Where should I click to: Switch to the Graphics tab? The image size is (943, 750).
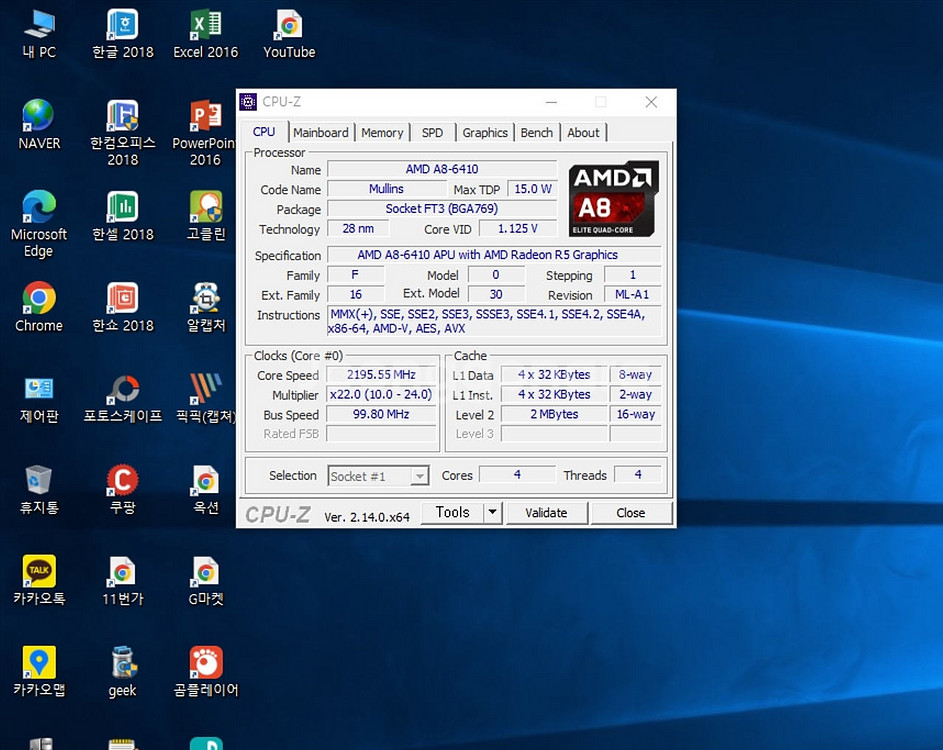[x=485, y=133]
